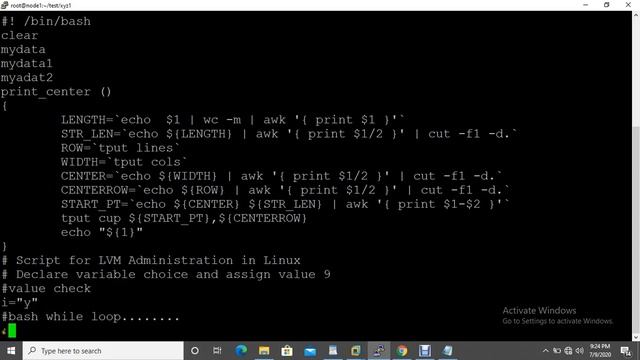Open the notepad-like taskbar app right of Mail
The height and width of the screenshot is (360, 640).
333,351
